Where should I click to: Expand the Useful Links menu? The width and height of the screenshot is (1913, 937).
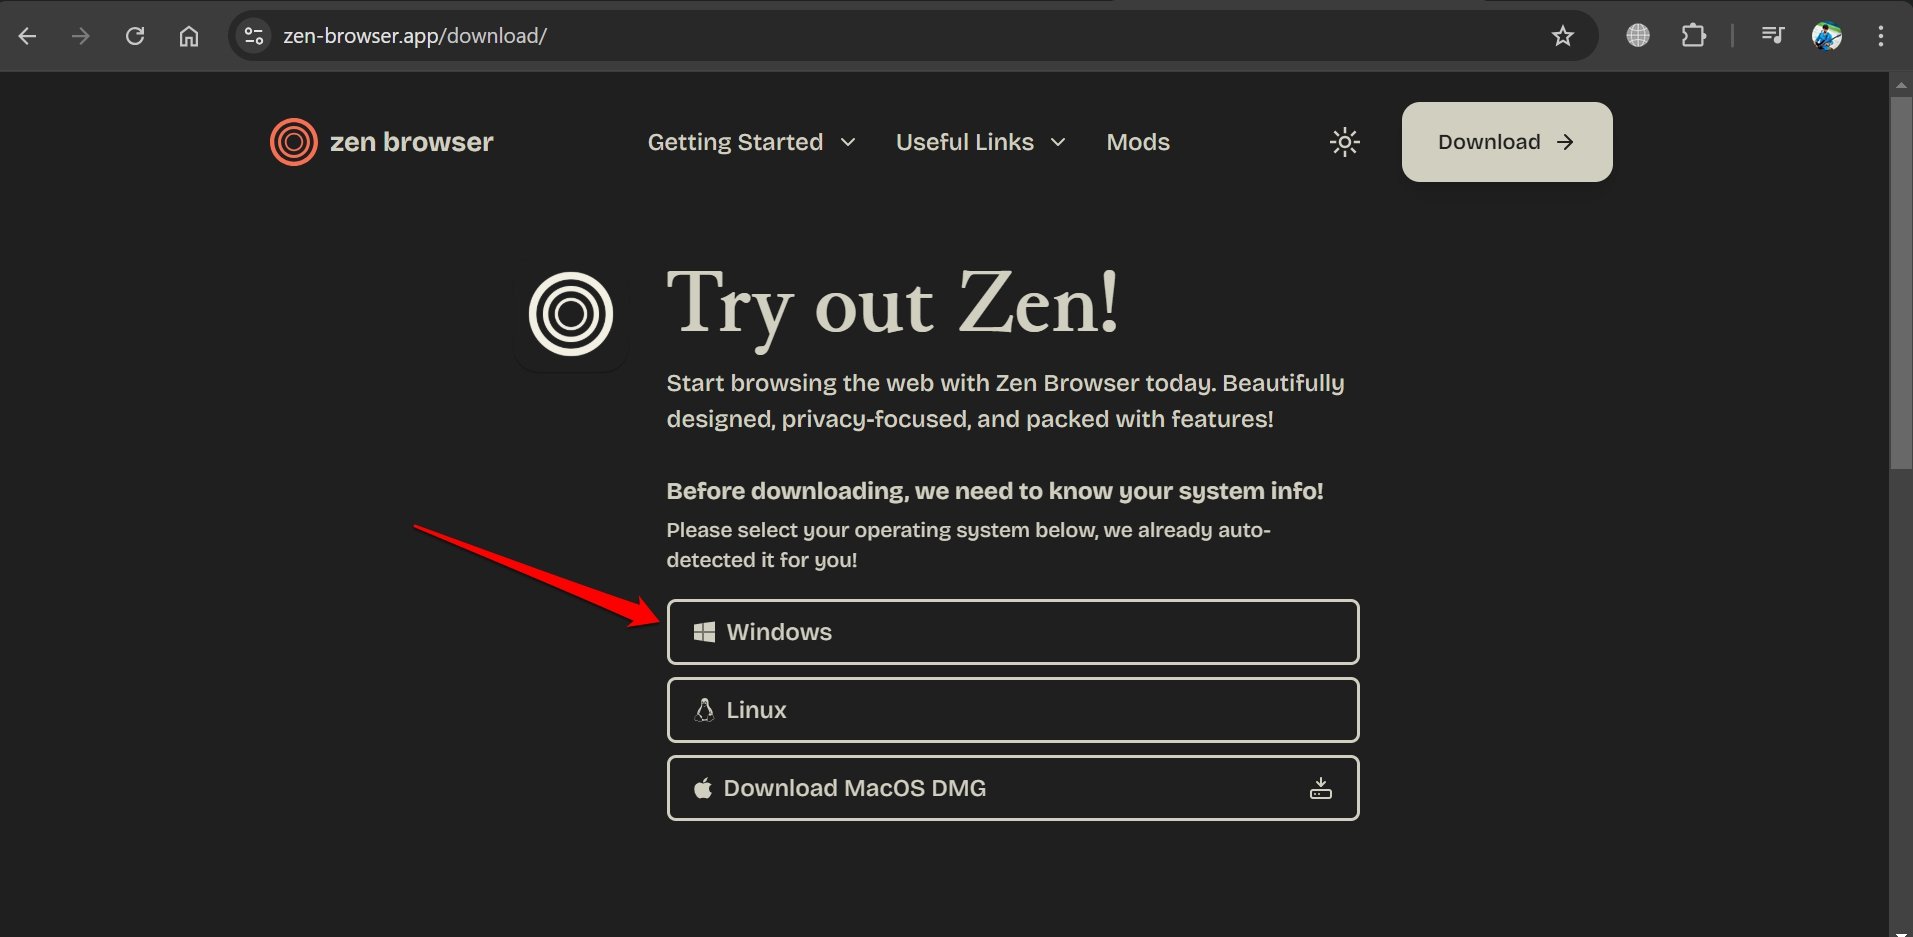(980, 142)
